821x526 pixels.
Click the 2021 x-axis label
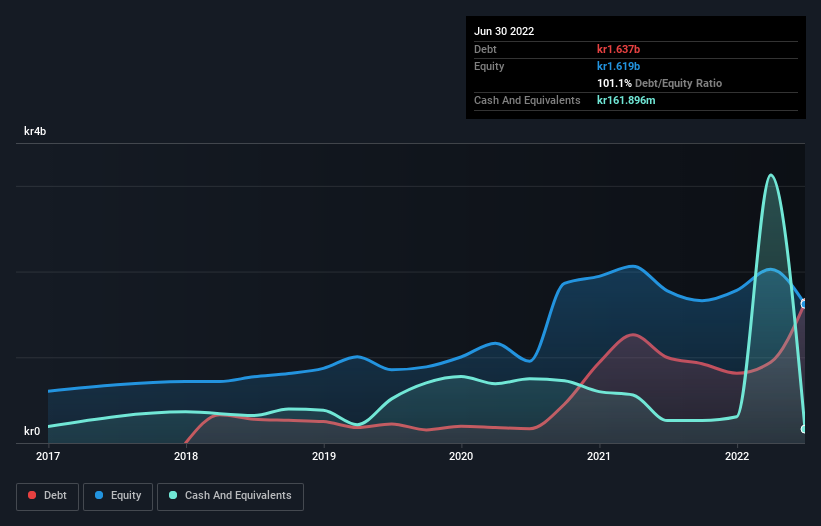[599, 456]
